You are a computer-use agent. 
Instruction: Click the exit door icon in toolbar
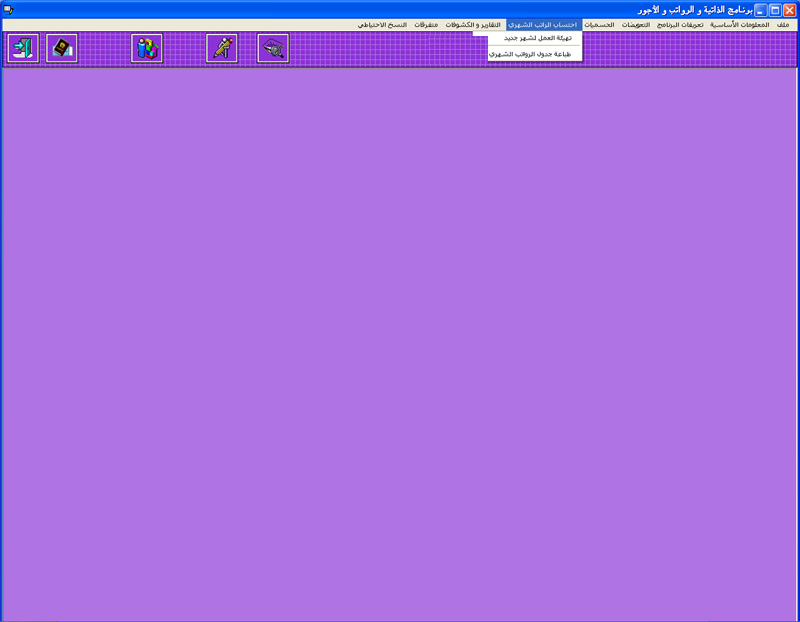point(23,48)
